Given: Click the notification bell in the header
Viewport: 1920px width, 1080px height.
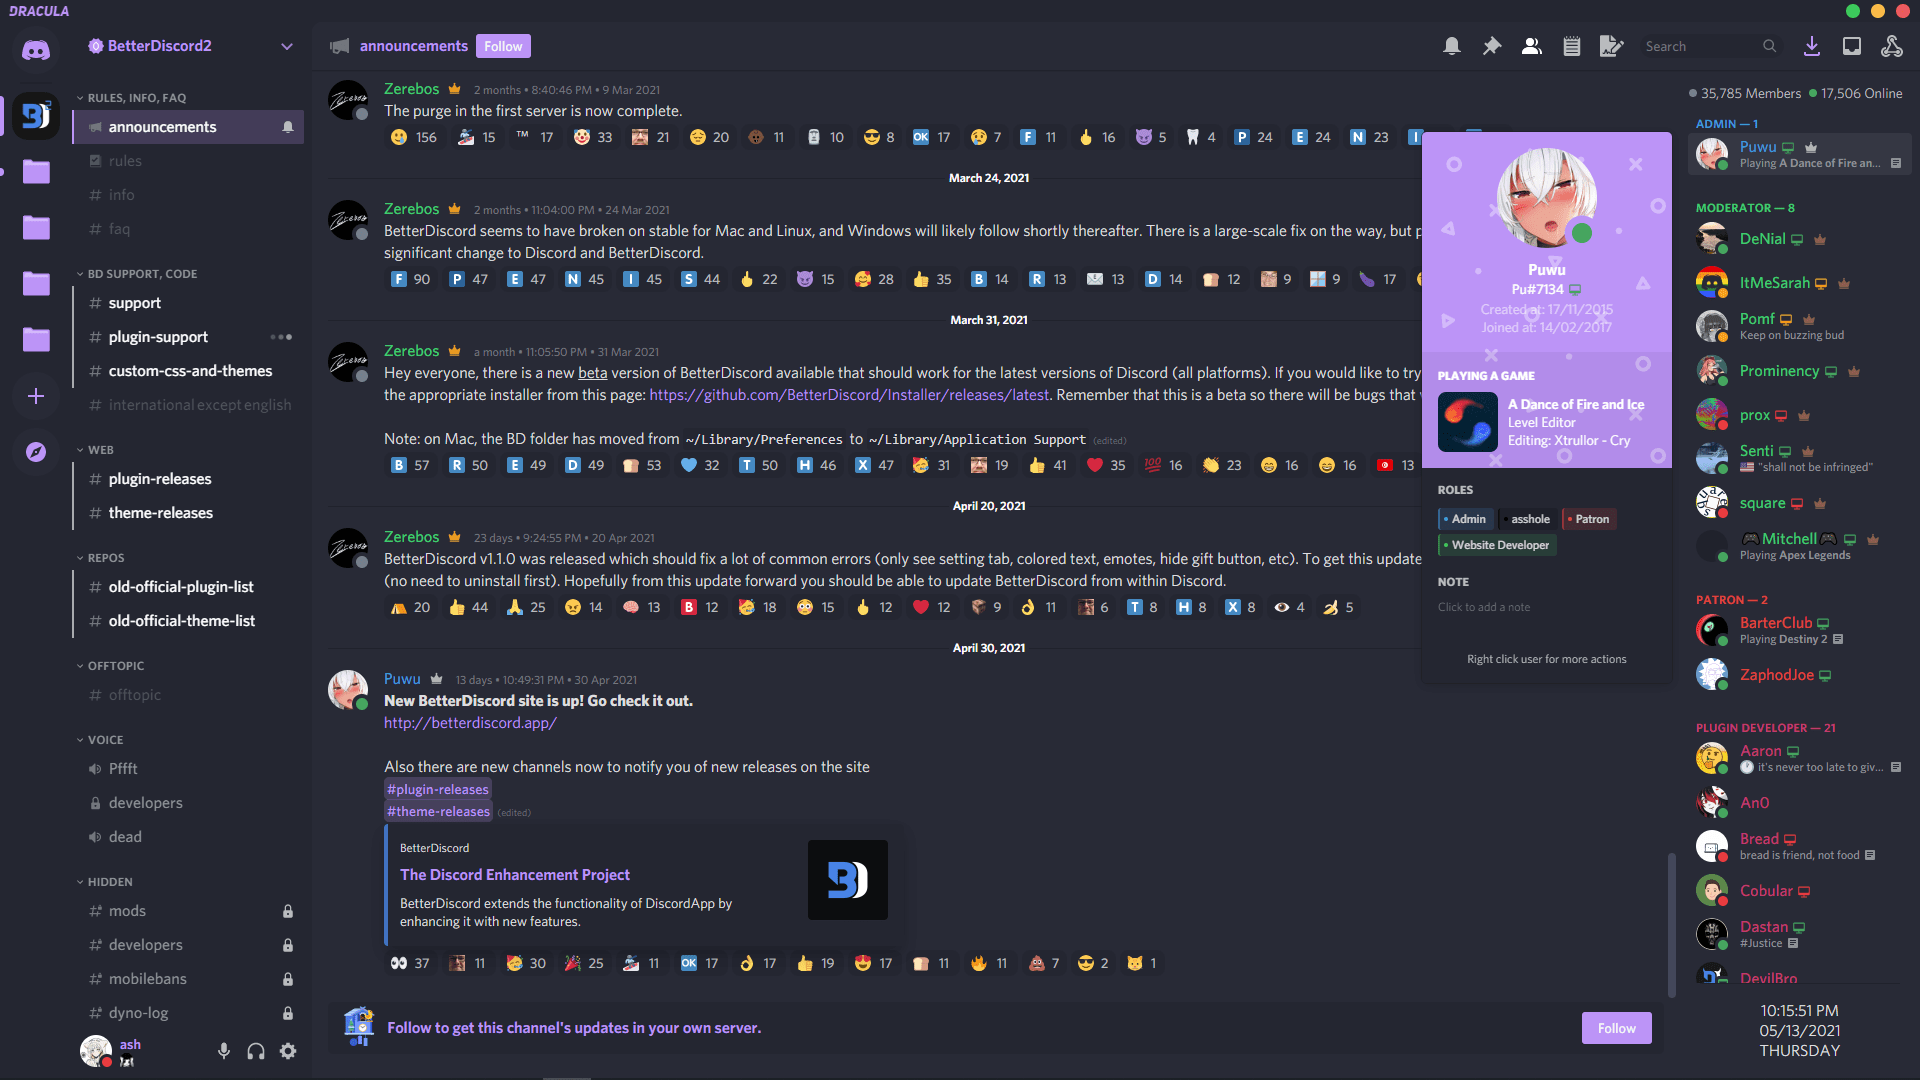Looking at the screenshot, I should (1451, 46).
